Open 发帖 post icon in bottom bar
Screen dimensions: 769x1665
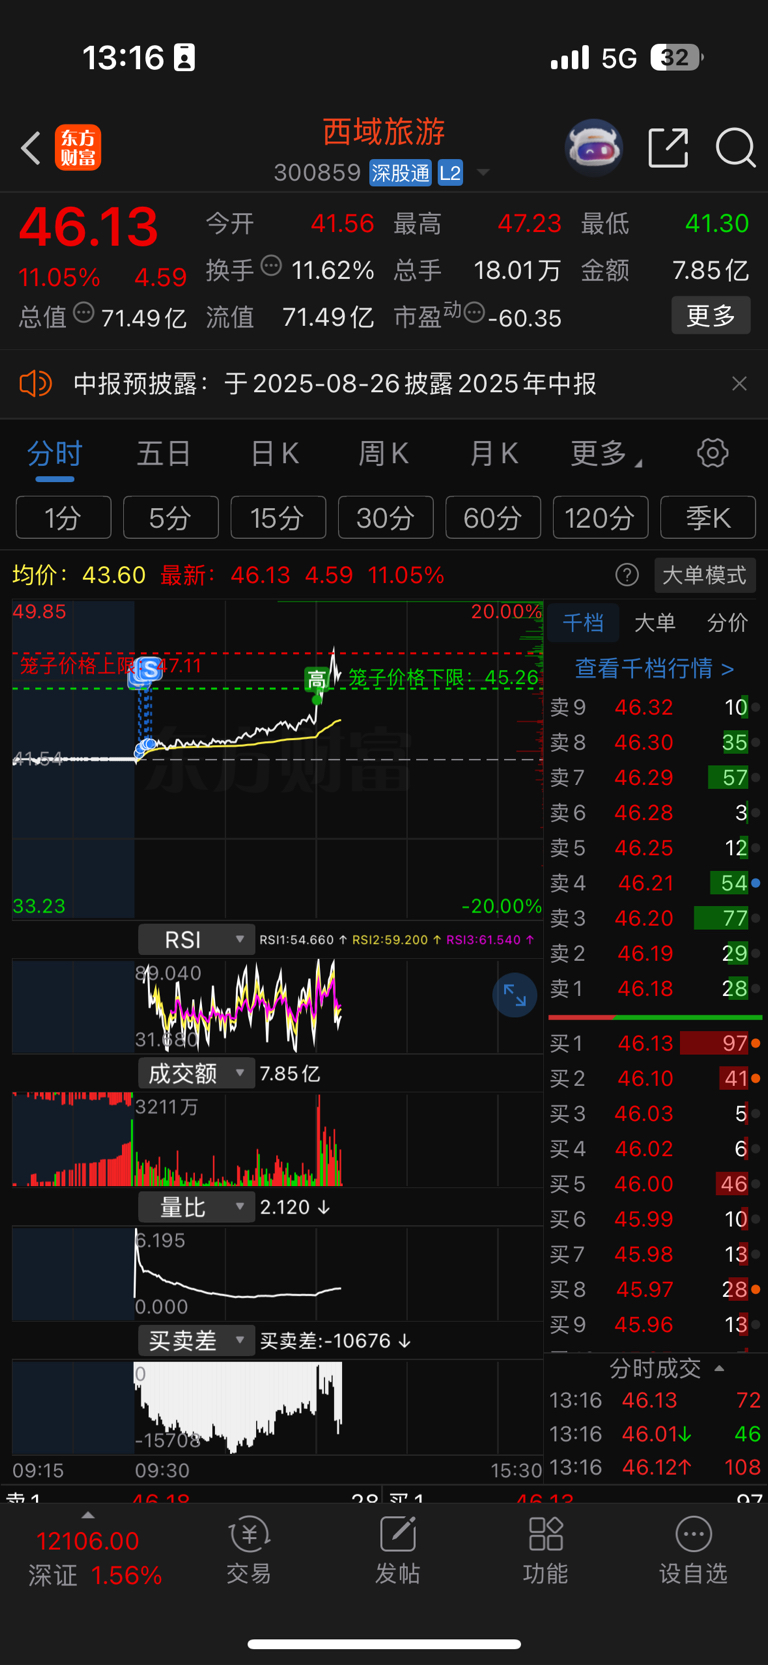click(x=397, y=1550)
